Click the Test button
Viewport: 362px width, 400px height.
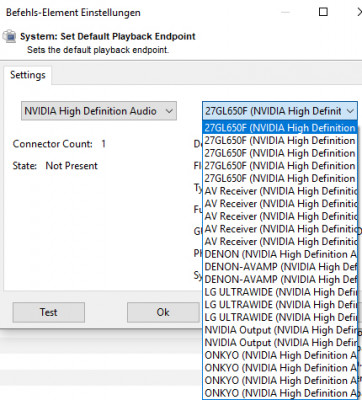pyautogui.click(x=49, y=312)
